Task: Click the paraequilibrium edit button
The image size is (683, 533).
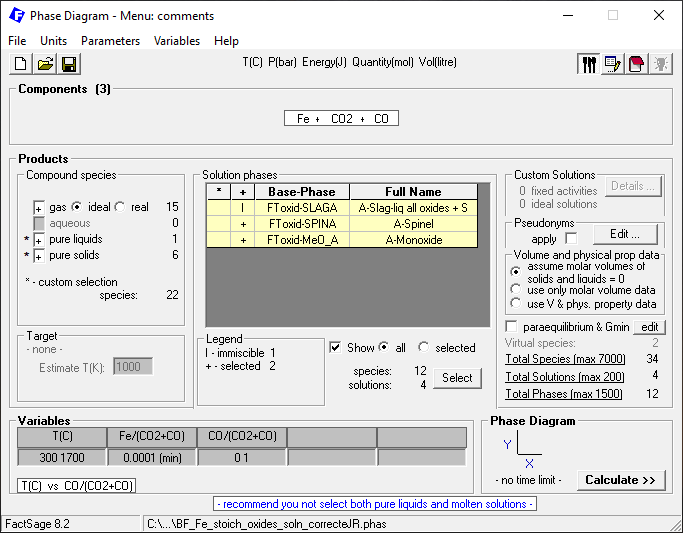Action: 649,327
